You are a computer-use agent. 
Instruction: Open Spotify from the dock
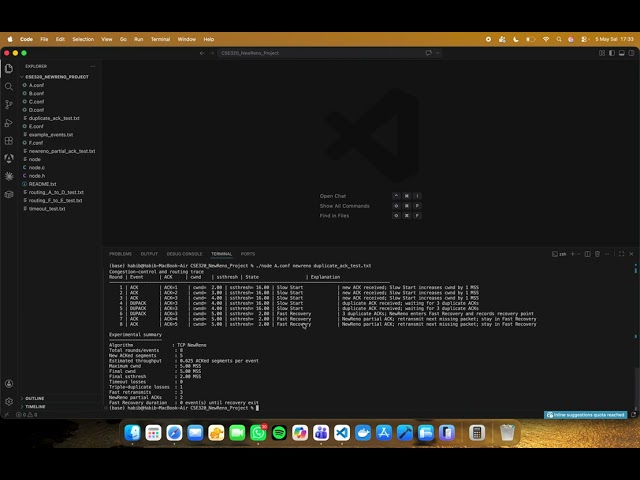279,433
